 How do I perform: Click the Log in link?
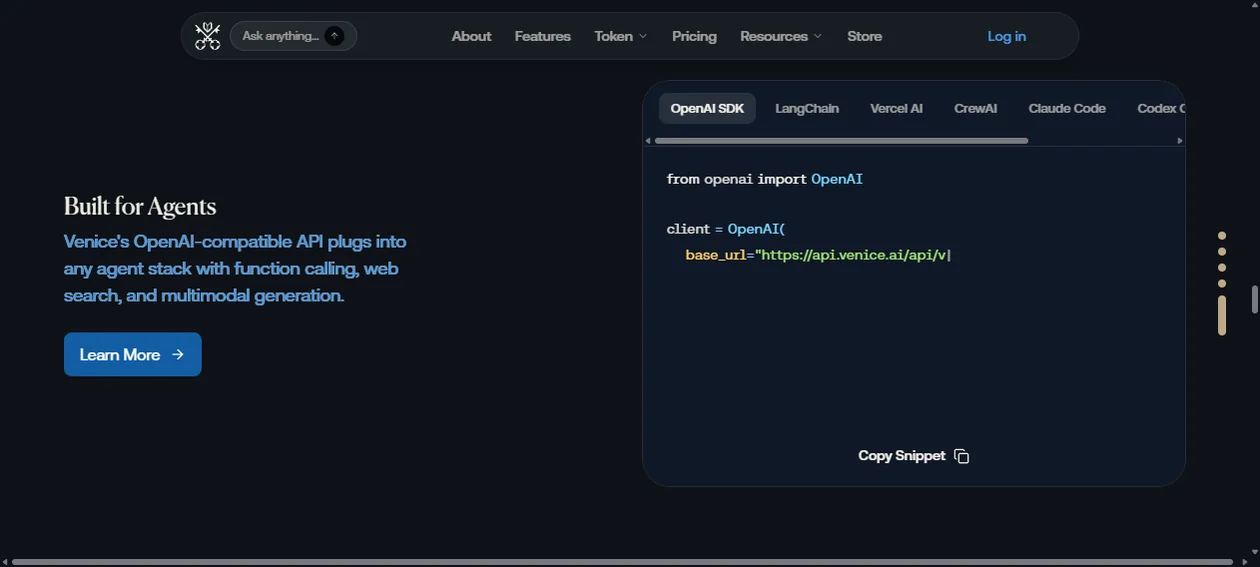1006,36
